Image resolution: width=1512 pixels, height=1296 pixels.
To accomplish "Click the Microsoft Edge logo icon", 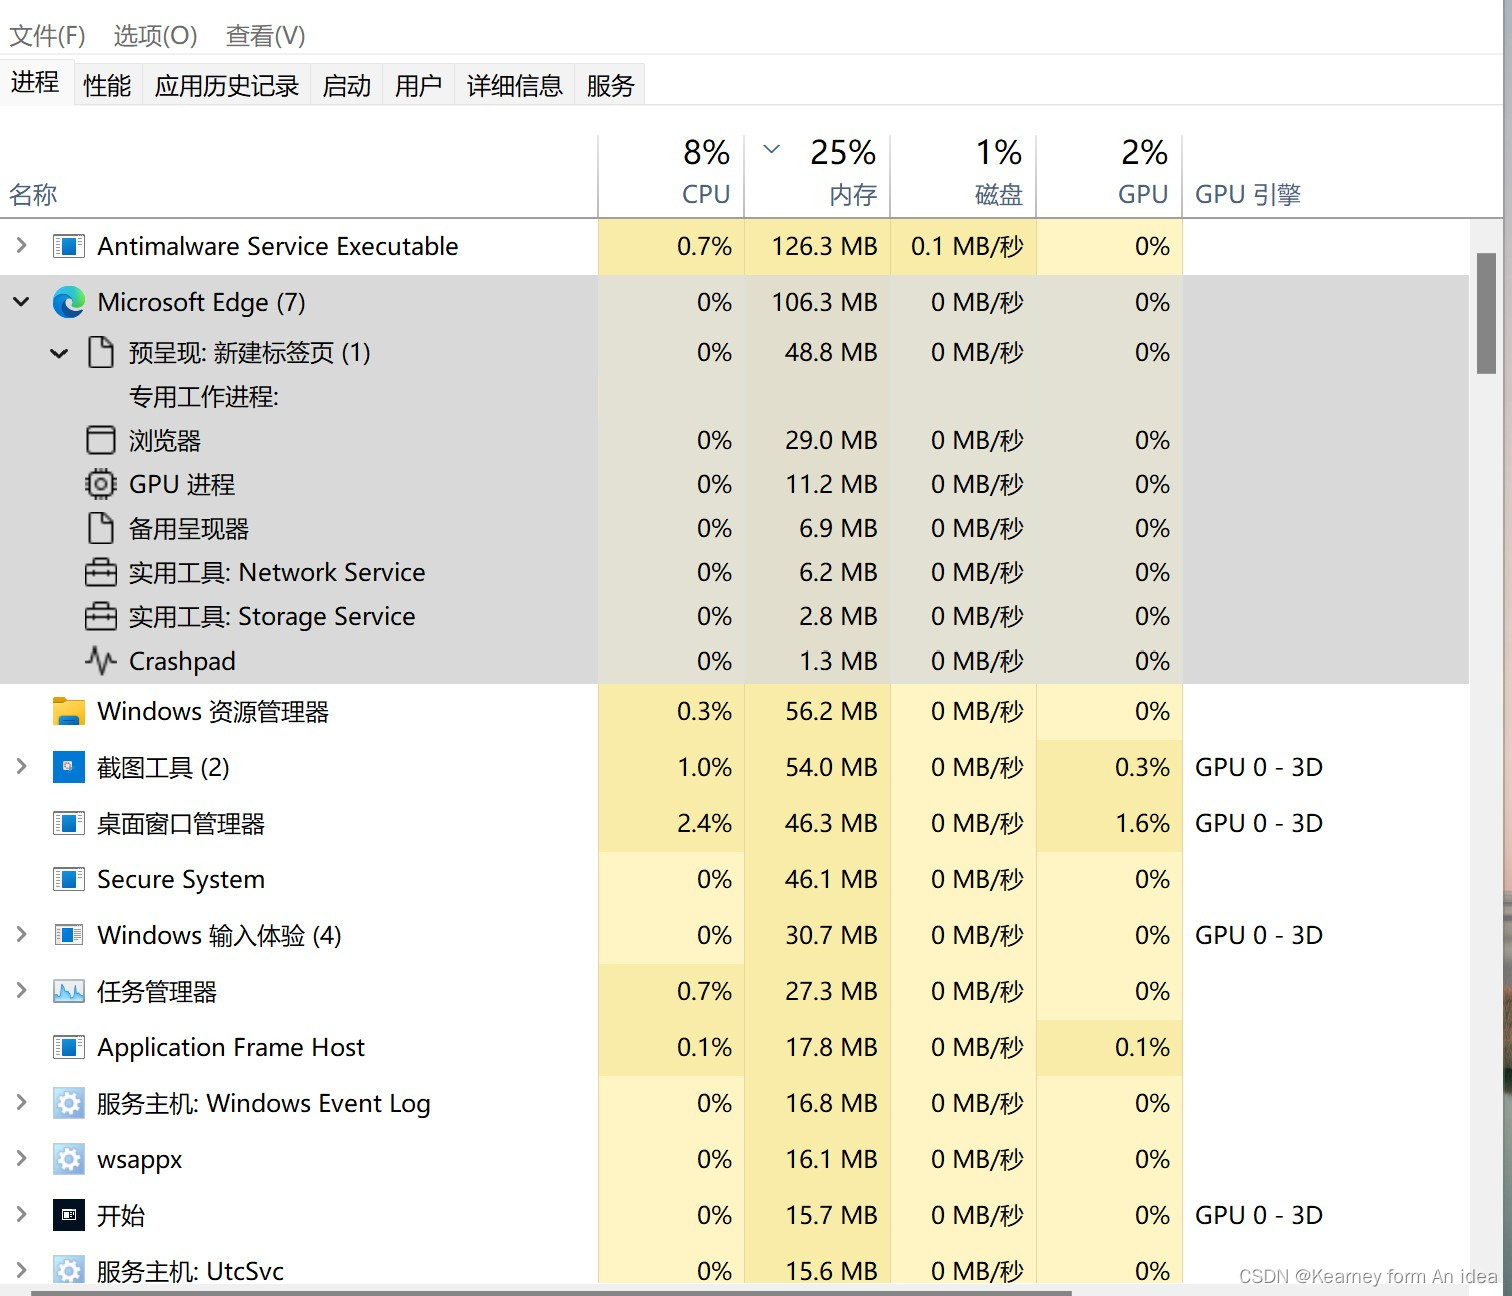I will 68,302.
